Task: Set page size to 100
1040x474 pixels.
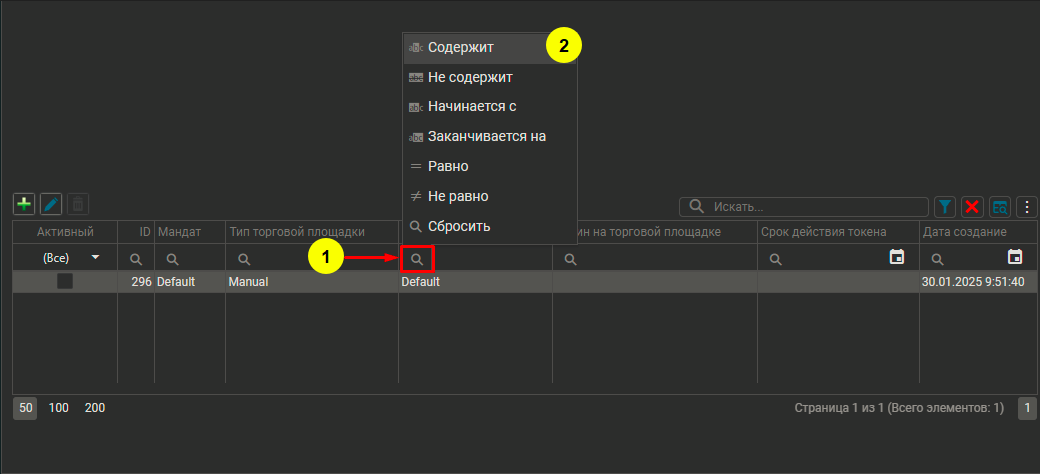Action: [x=59, y=408]
